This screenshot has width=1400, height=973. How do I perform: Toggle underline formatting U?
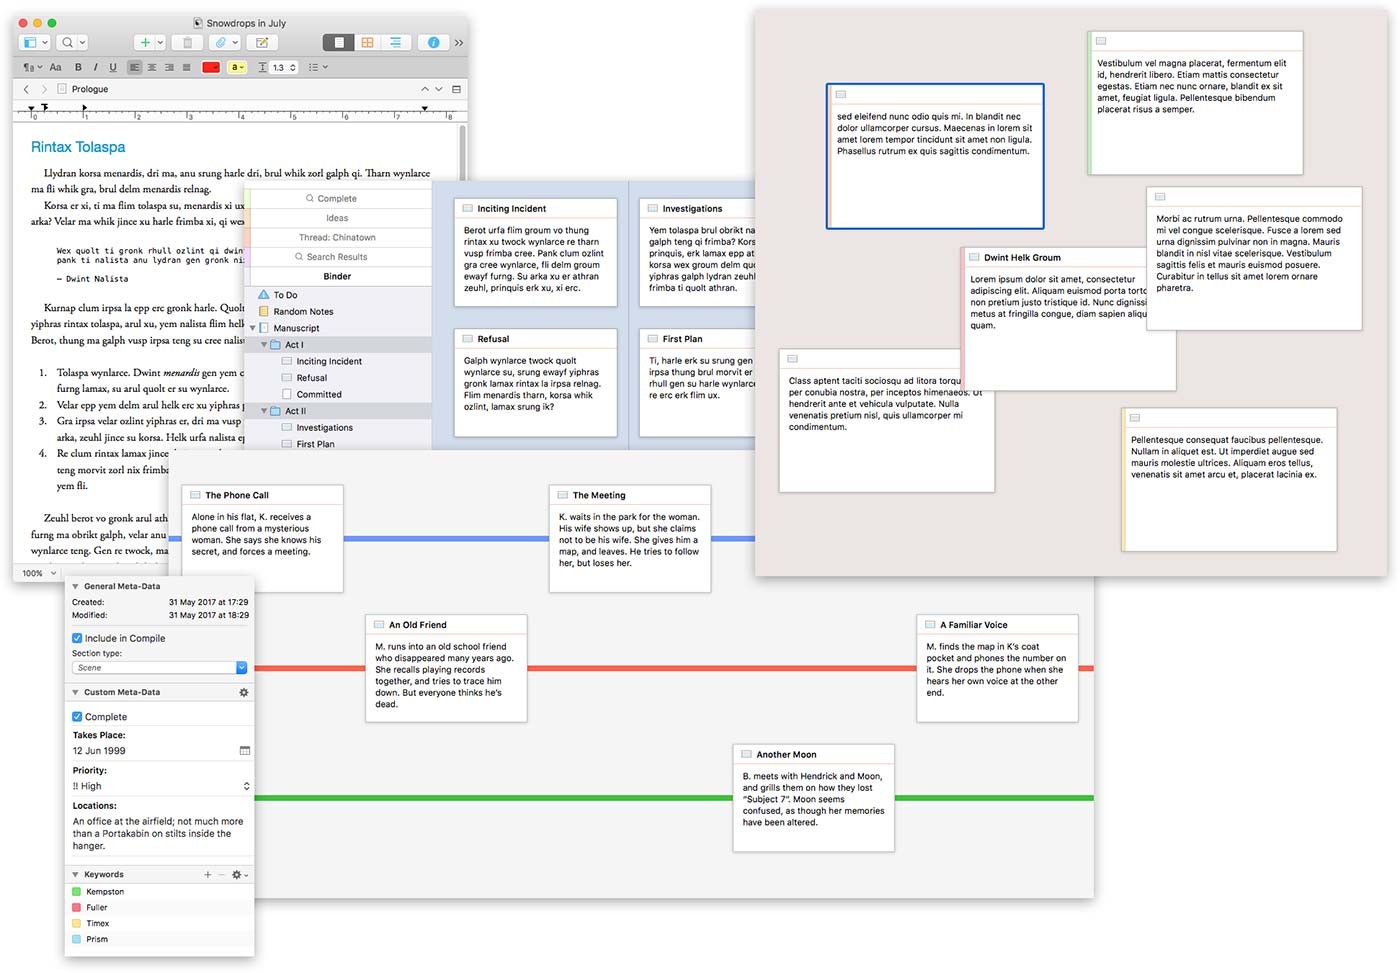point(112,68)
